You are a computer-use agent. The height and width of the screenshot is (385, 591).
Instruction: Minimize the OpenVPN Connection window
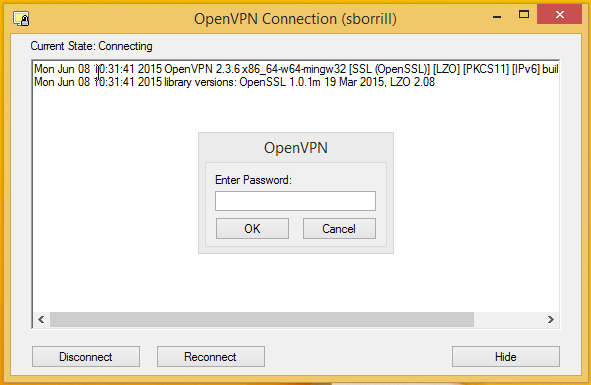[x=497, y=15]
